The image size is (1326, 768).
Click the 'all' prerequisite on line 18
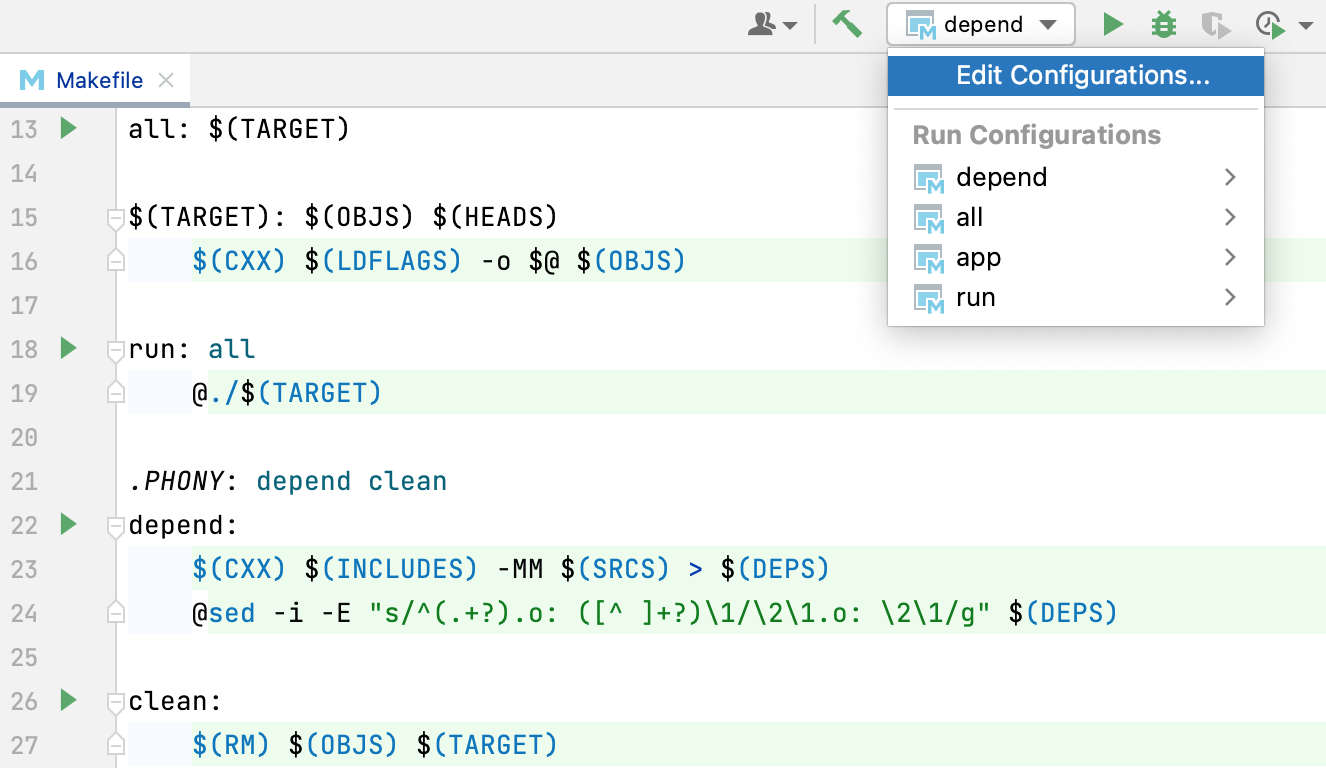coord(232,349)
